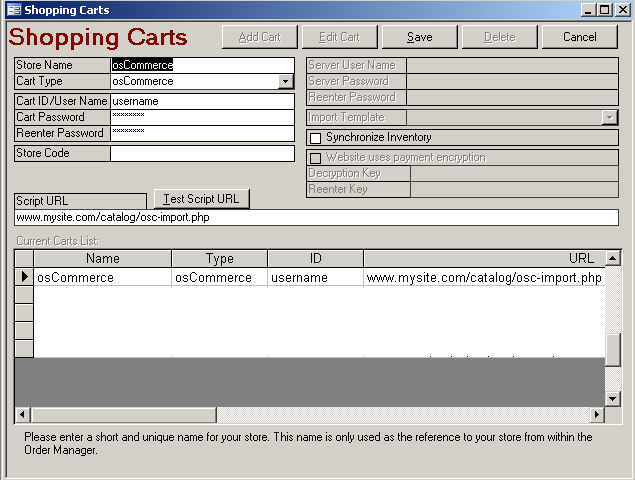The width and height of the screenshot is (635, 480).
Task: Focus the Cart Password field
Action: [202, 117]
